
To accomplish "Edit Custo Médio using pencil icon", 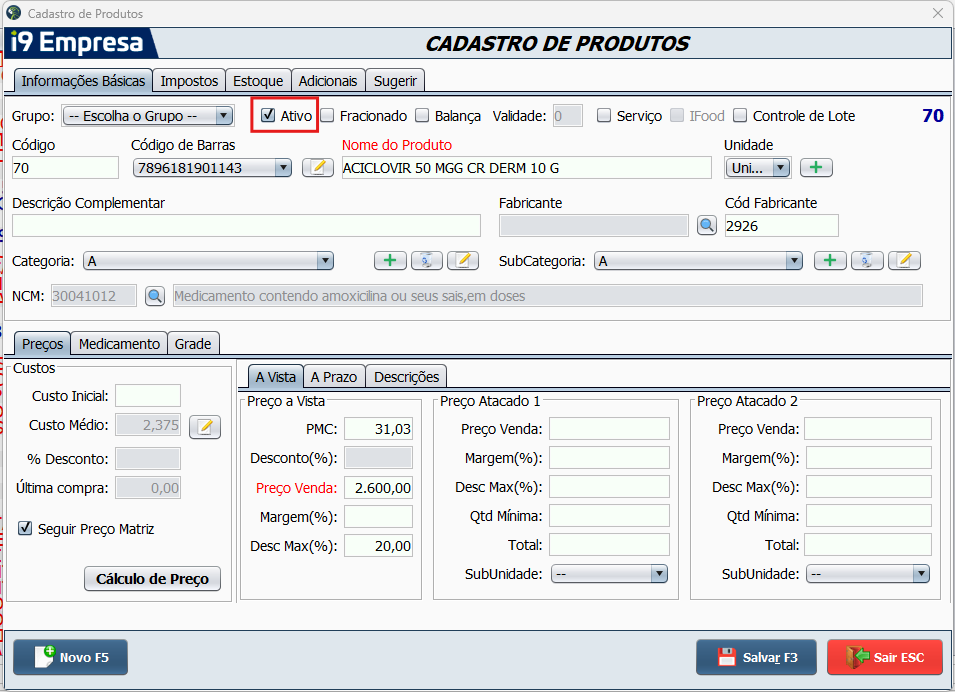I will [x=205, y=427].
